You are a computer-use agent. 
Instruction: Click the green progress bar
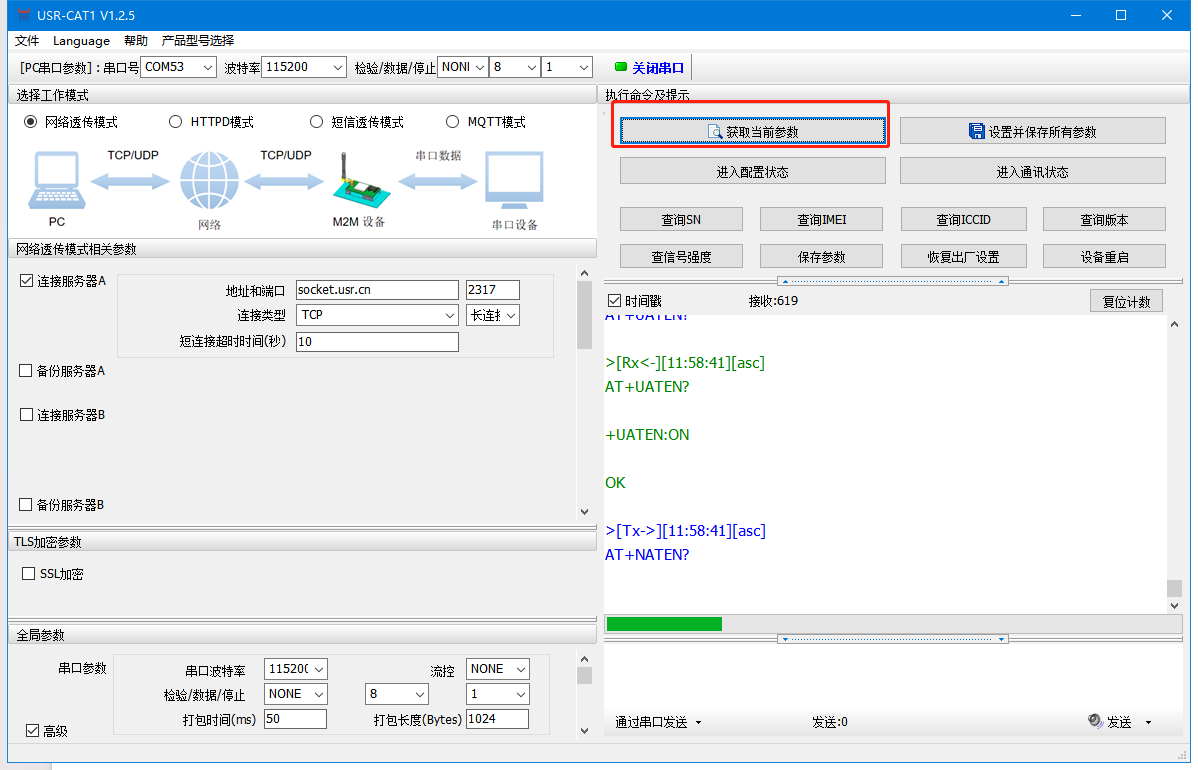664,623
